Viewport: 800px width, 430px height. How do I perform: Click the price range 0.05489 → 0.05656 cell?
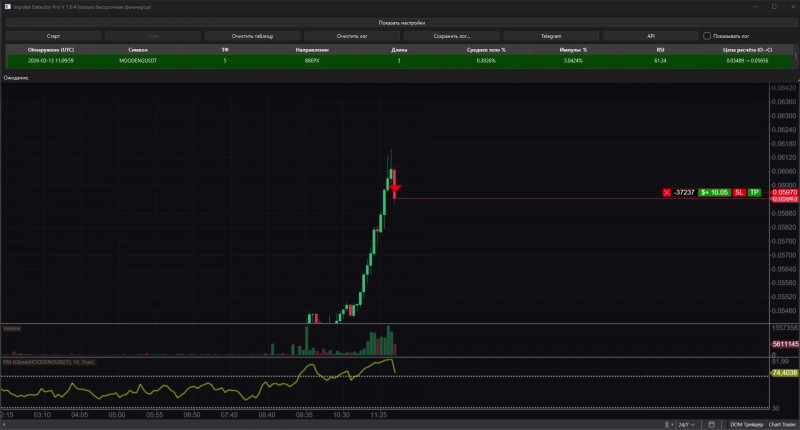click(747, 61)
